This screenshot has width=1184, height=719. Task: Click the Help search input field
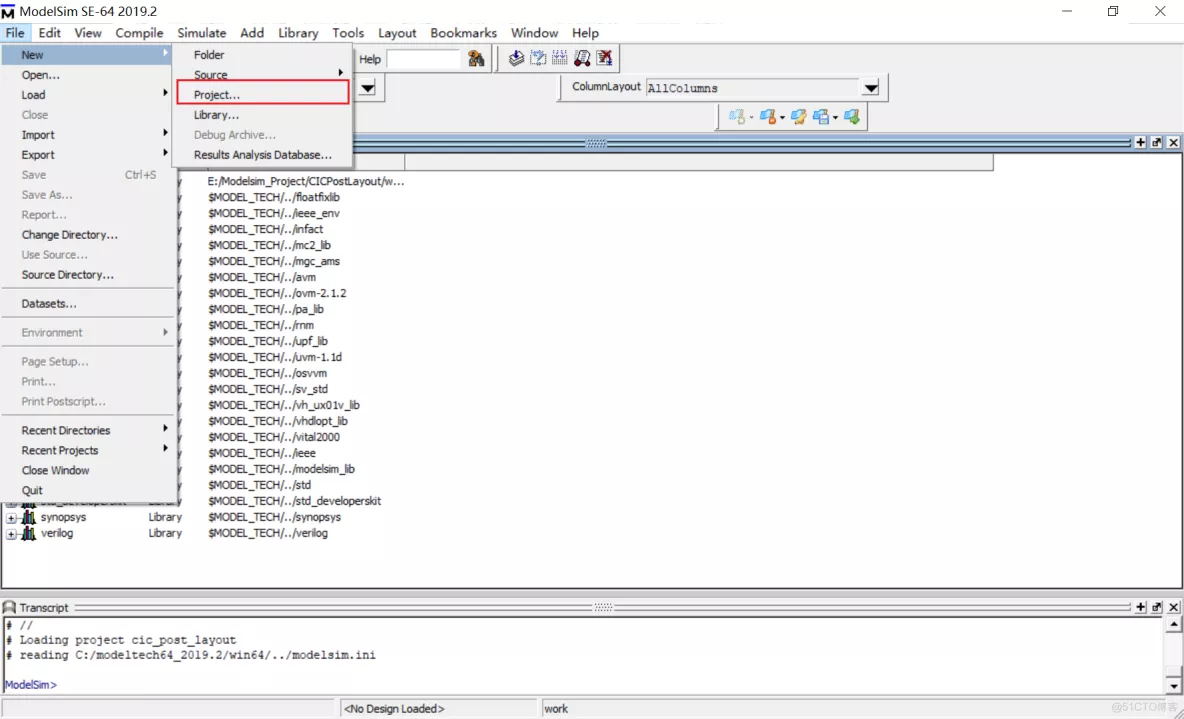coord(423,59)
